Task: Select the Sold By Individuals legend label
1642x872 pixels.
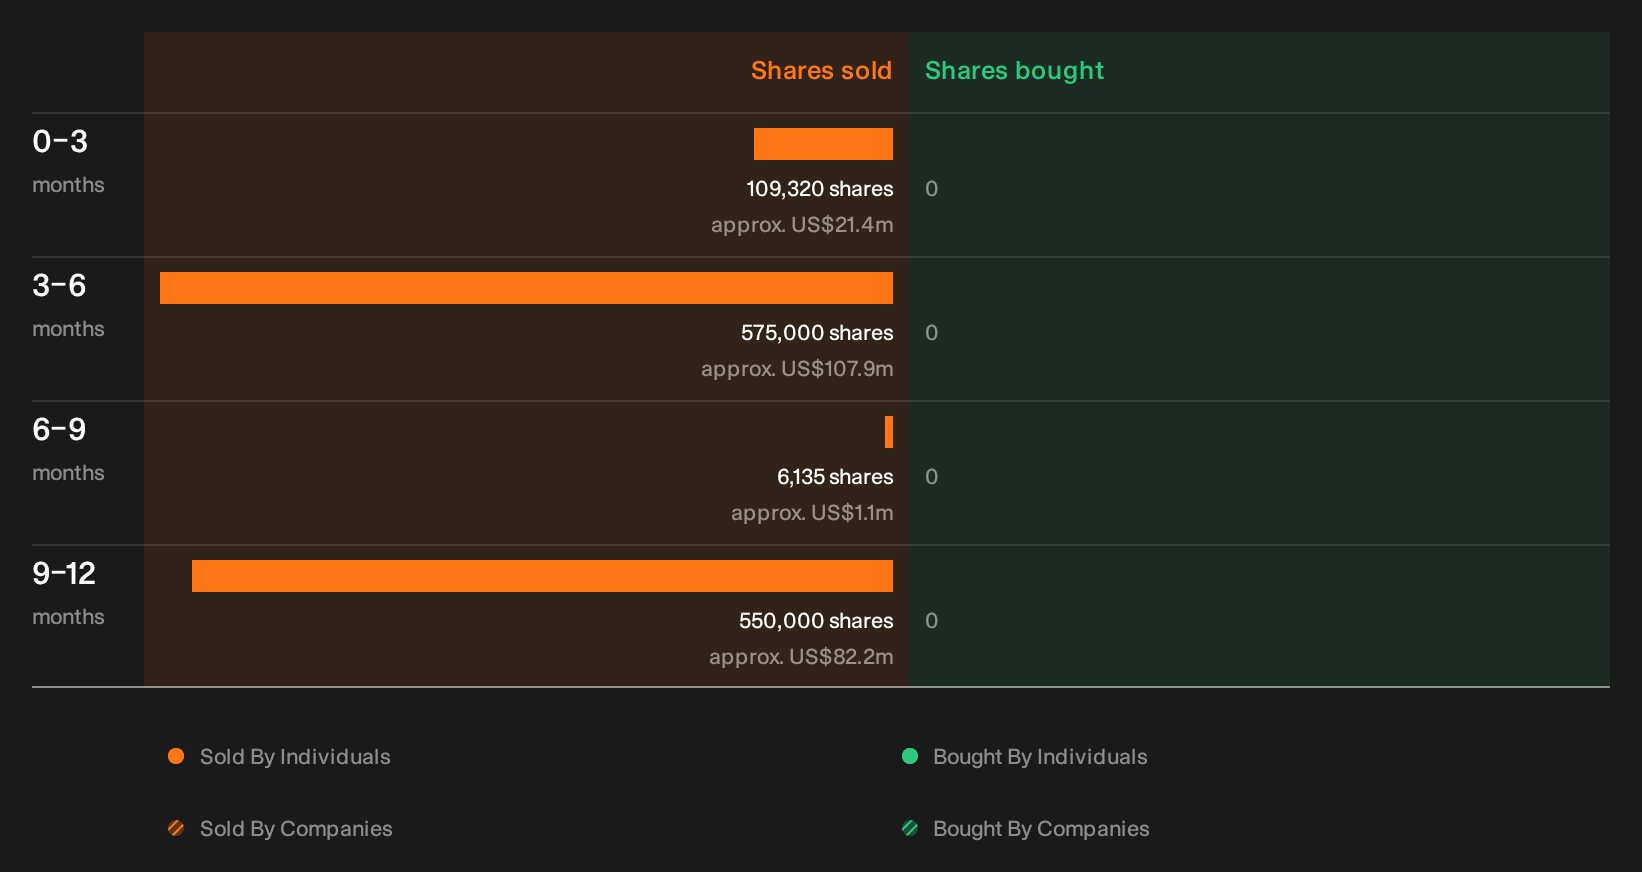Action: click(295, 757)
